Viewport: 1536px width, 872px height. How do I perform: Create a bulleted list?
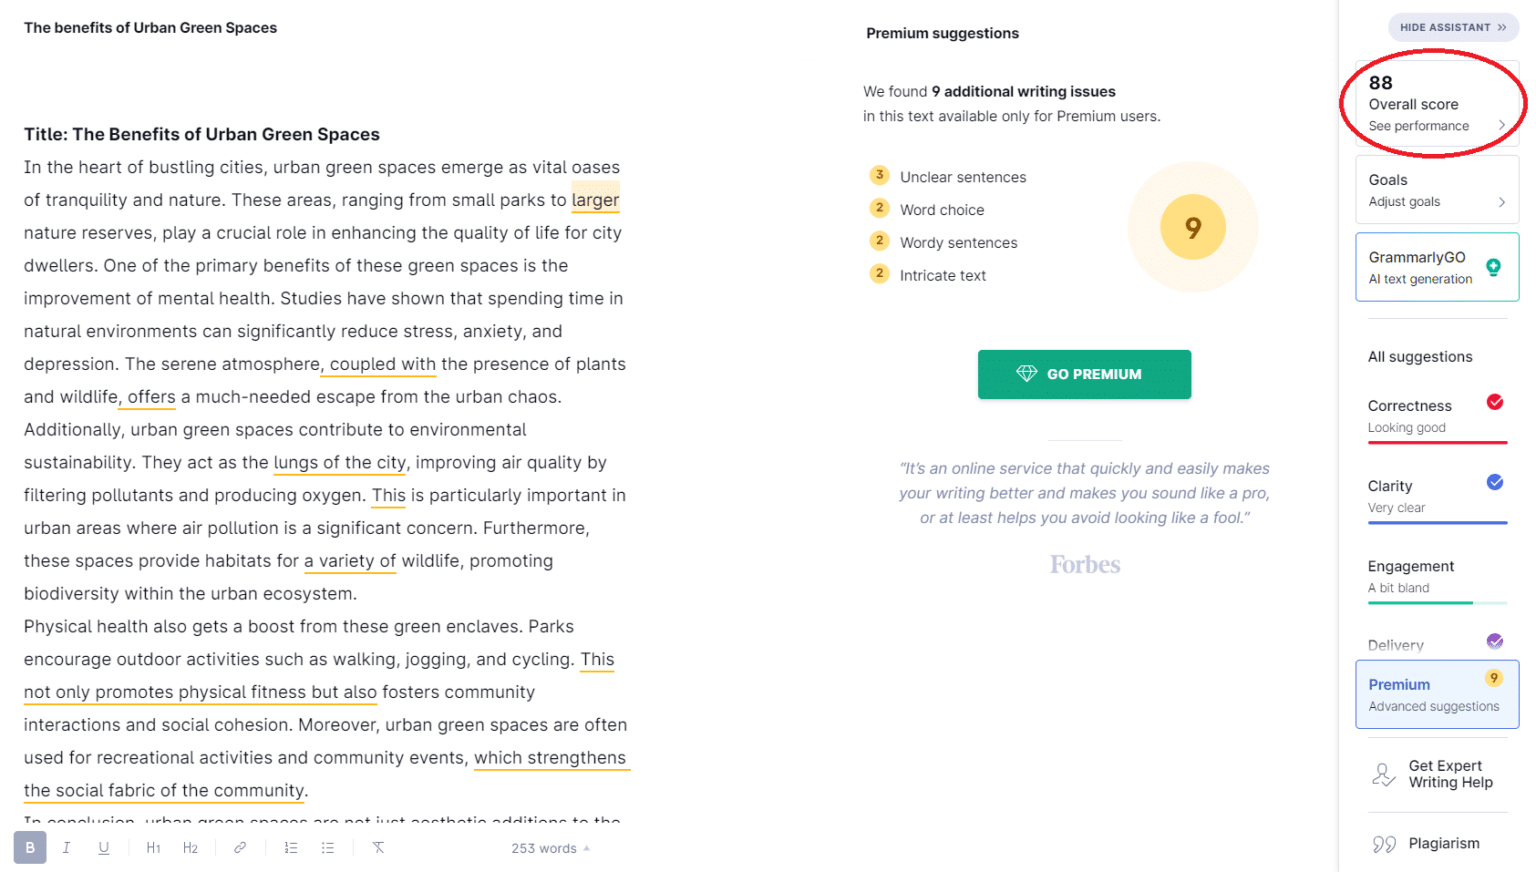click(327, 847)
